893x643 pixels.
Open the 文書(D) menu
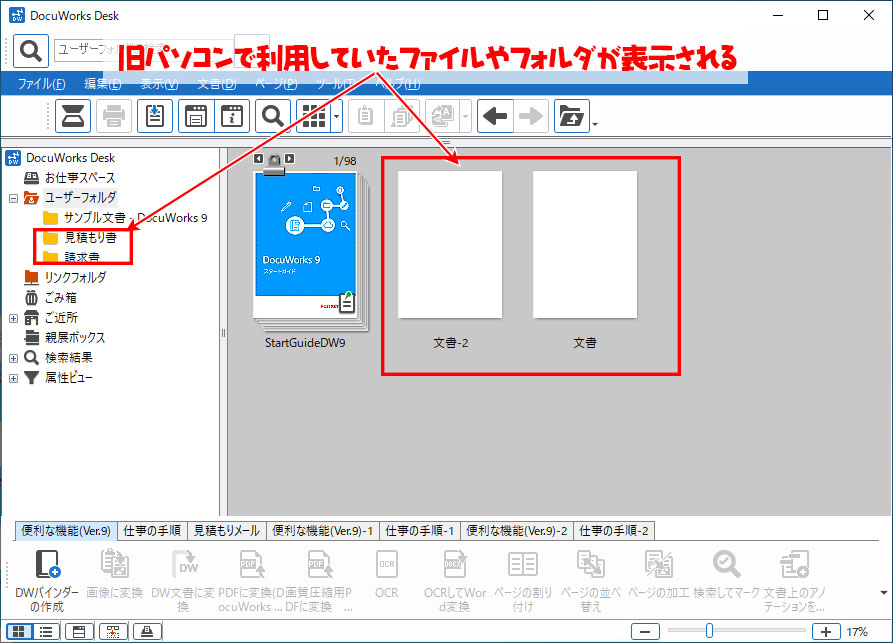click(217, 84)
